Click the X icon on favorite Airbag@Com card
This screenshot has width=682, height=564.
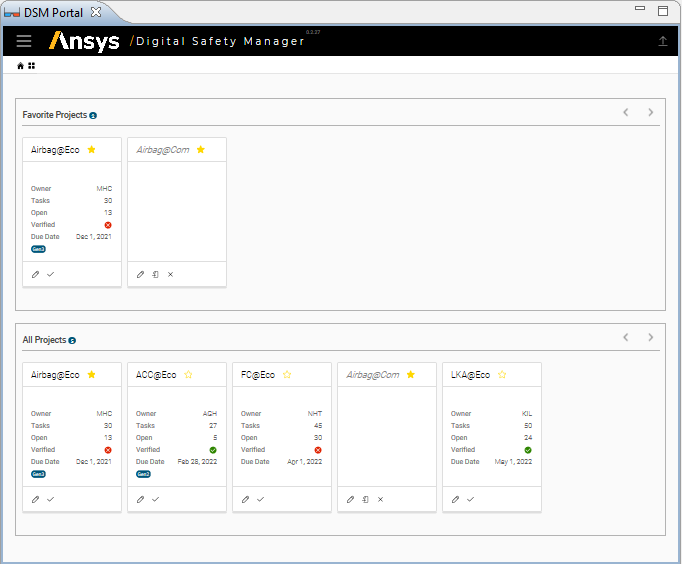coord(170,274)
